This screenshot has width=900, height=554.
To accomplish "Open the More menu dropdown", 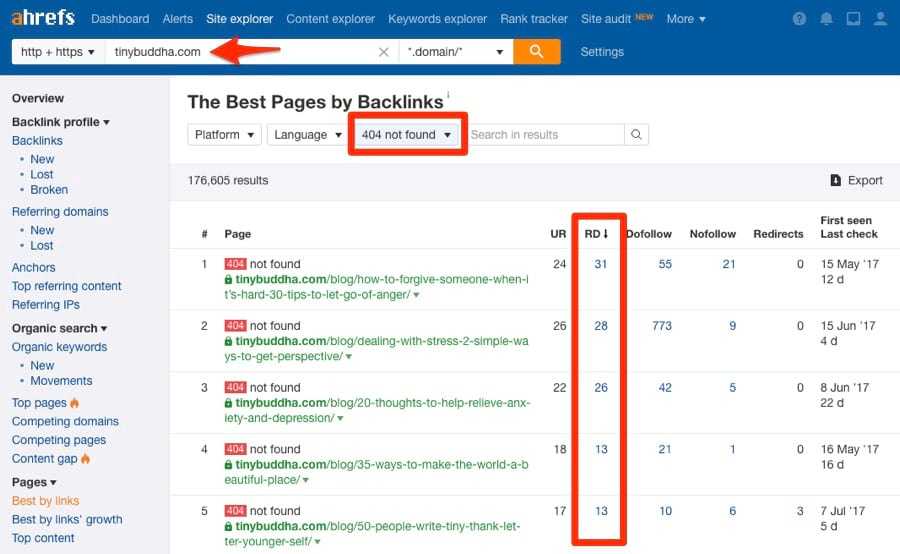I will (x=686, y=19).
